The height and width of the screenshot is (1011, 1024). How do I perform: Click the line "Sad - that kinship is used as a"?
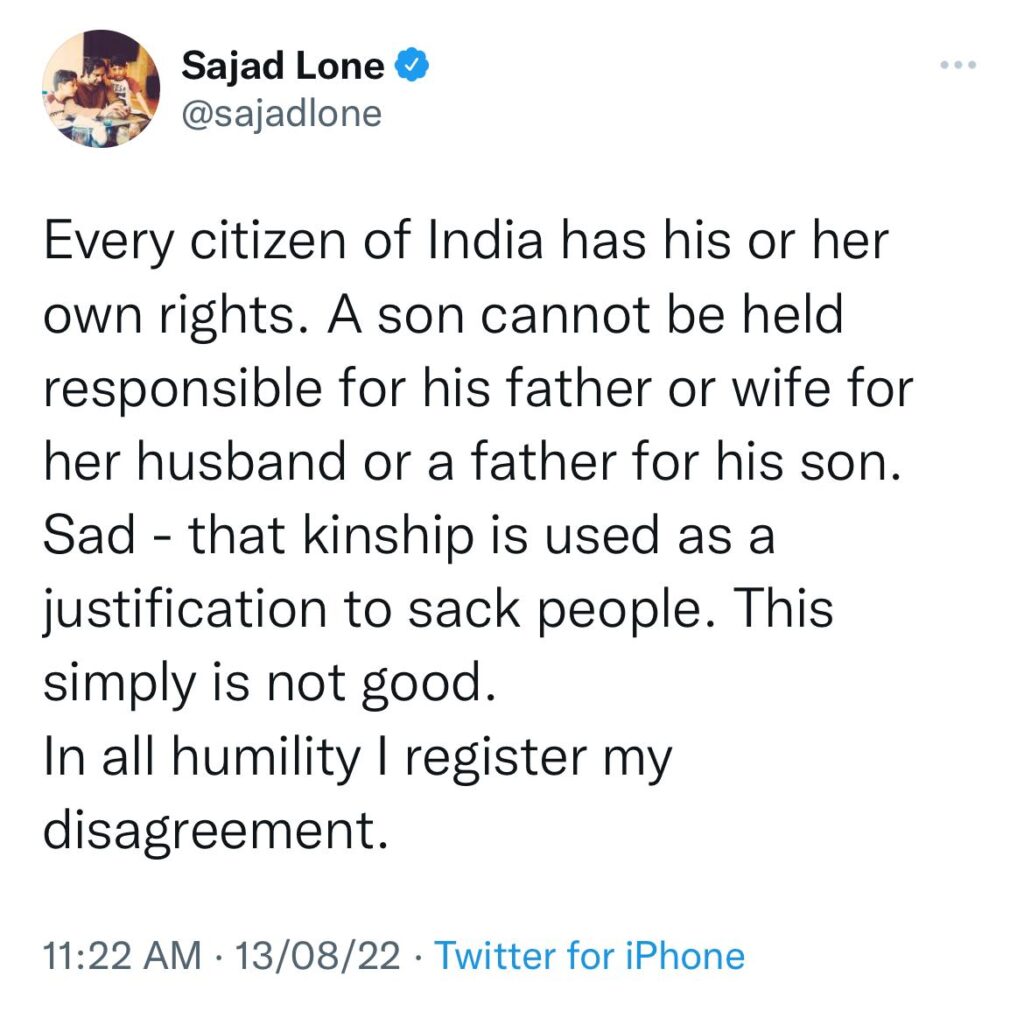pos(409,537)
